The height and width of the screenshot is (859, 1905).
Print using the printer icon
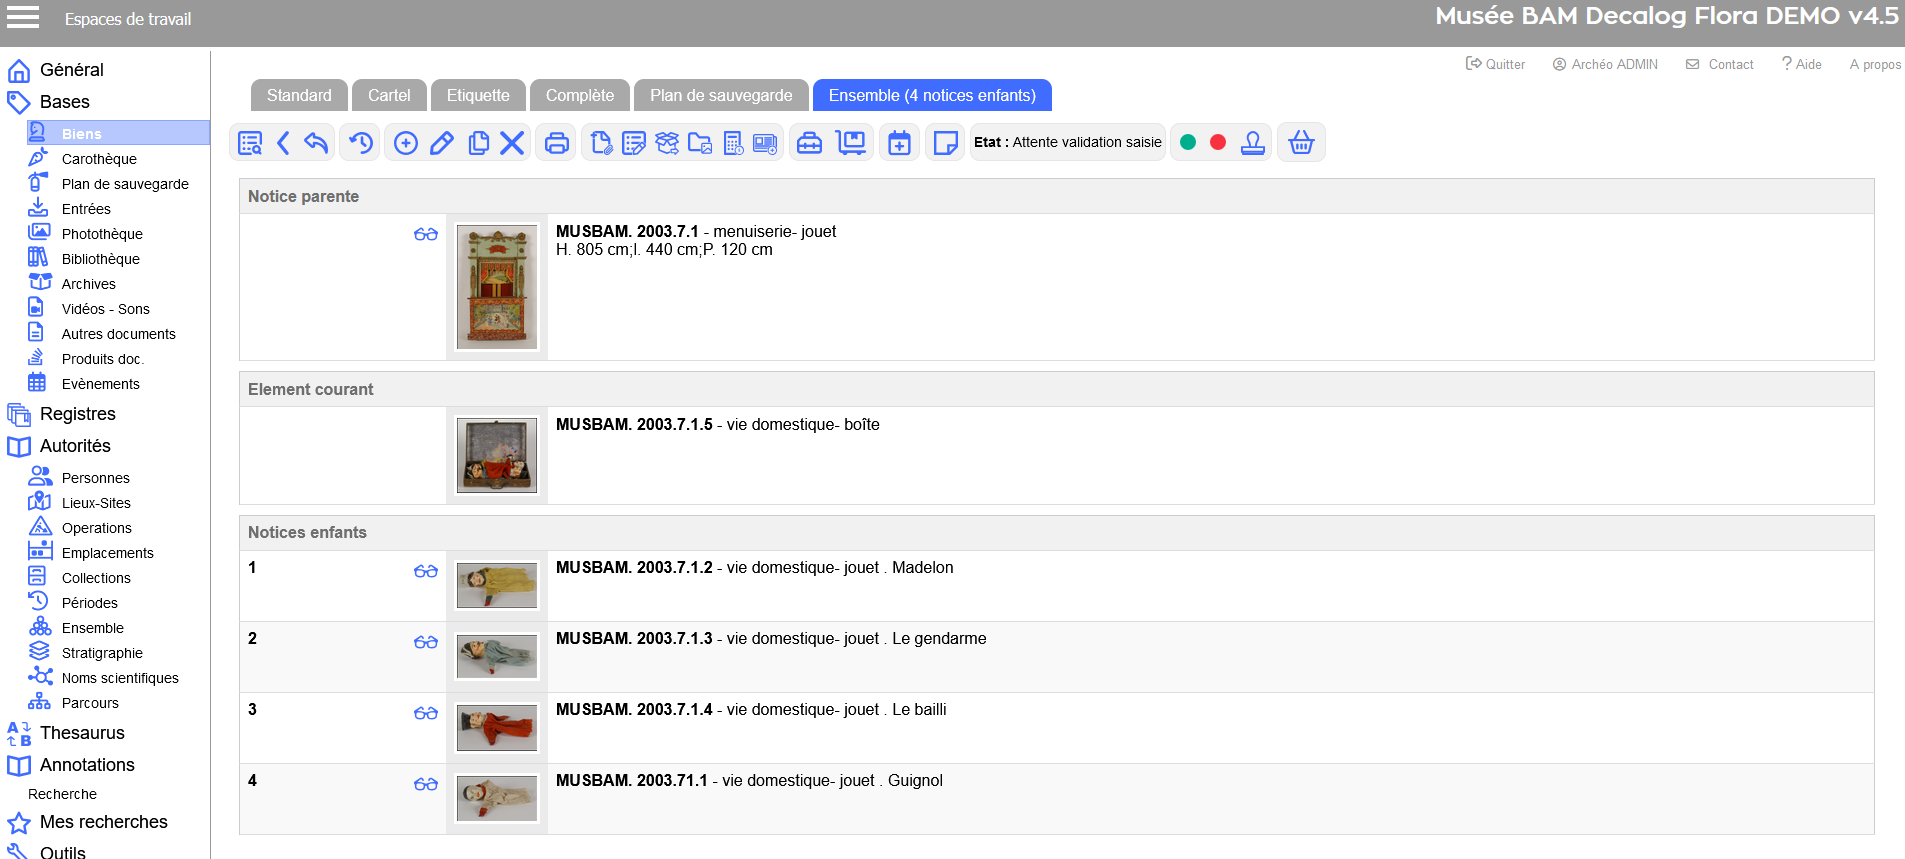point(557,143)
